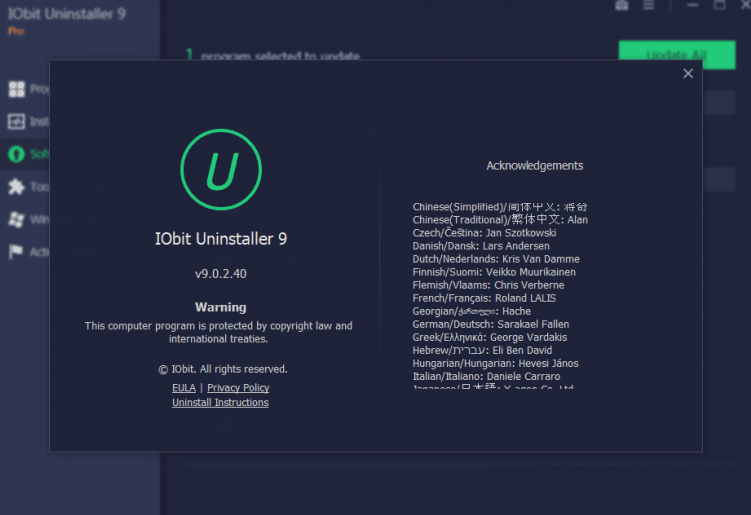
Task: Open the Action Center flag icon
Action: (x=16, y=252)
